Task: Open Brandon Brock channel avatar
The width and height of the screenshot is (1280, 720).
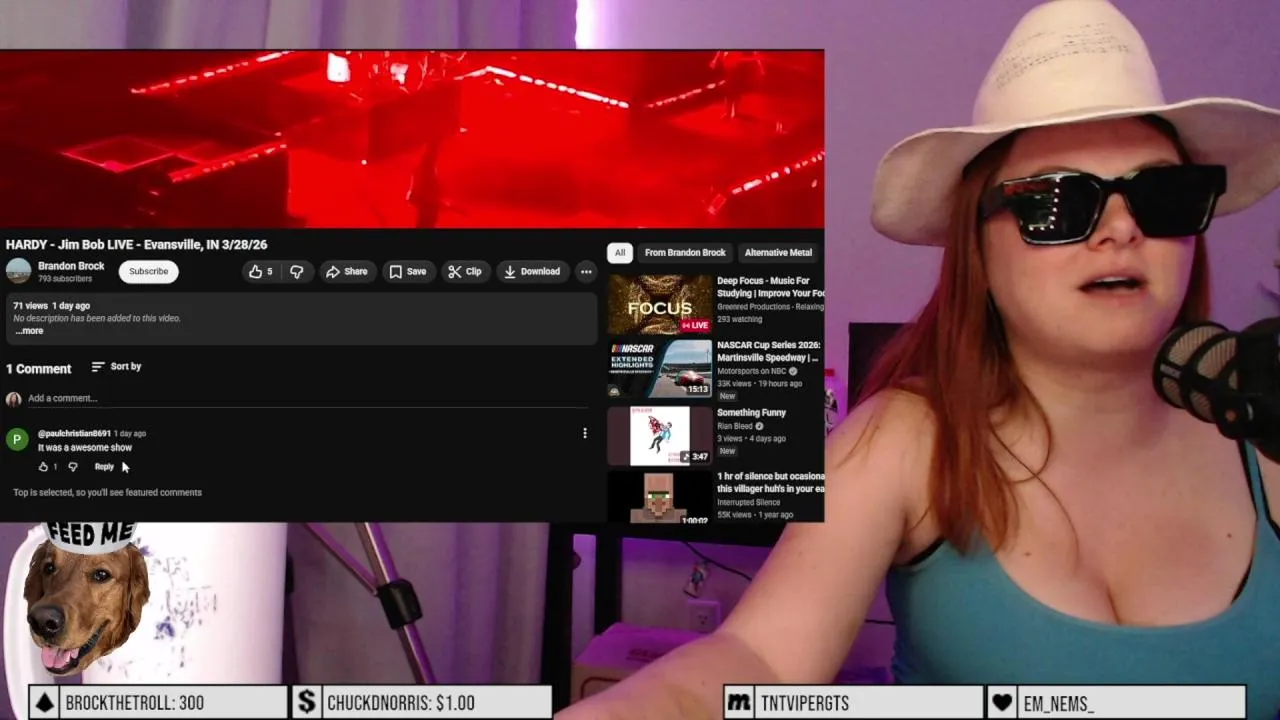Action: [x=18, y=271]
